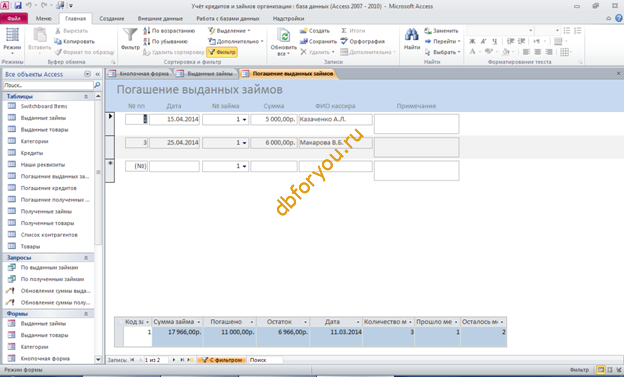The width and height of the screenshot is (624, 377).
Task: Toggle С фильтром indicator in record bar
Action: [221, 360]
